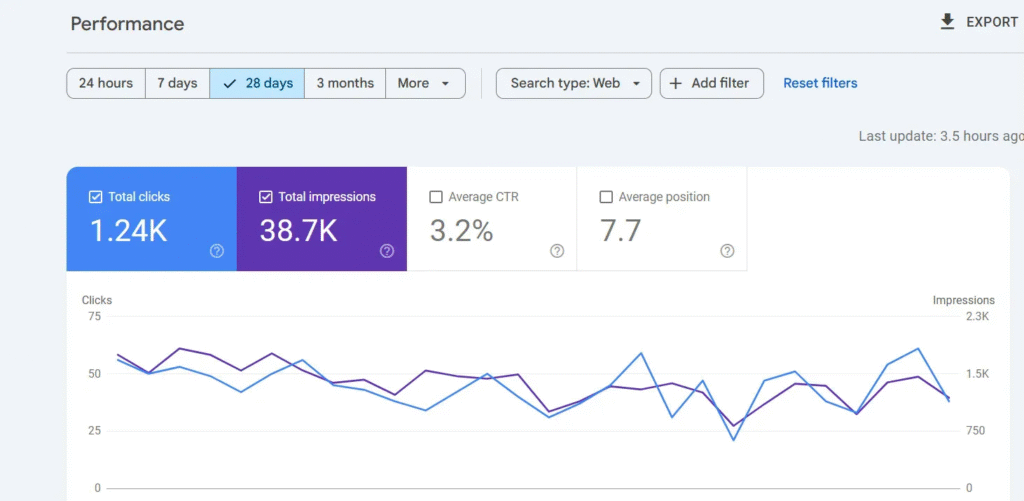Select the 28 days range
The image size is (1024, 501).
[257, 84]
